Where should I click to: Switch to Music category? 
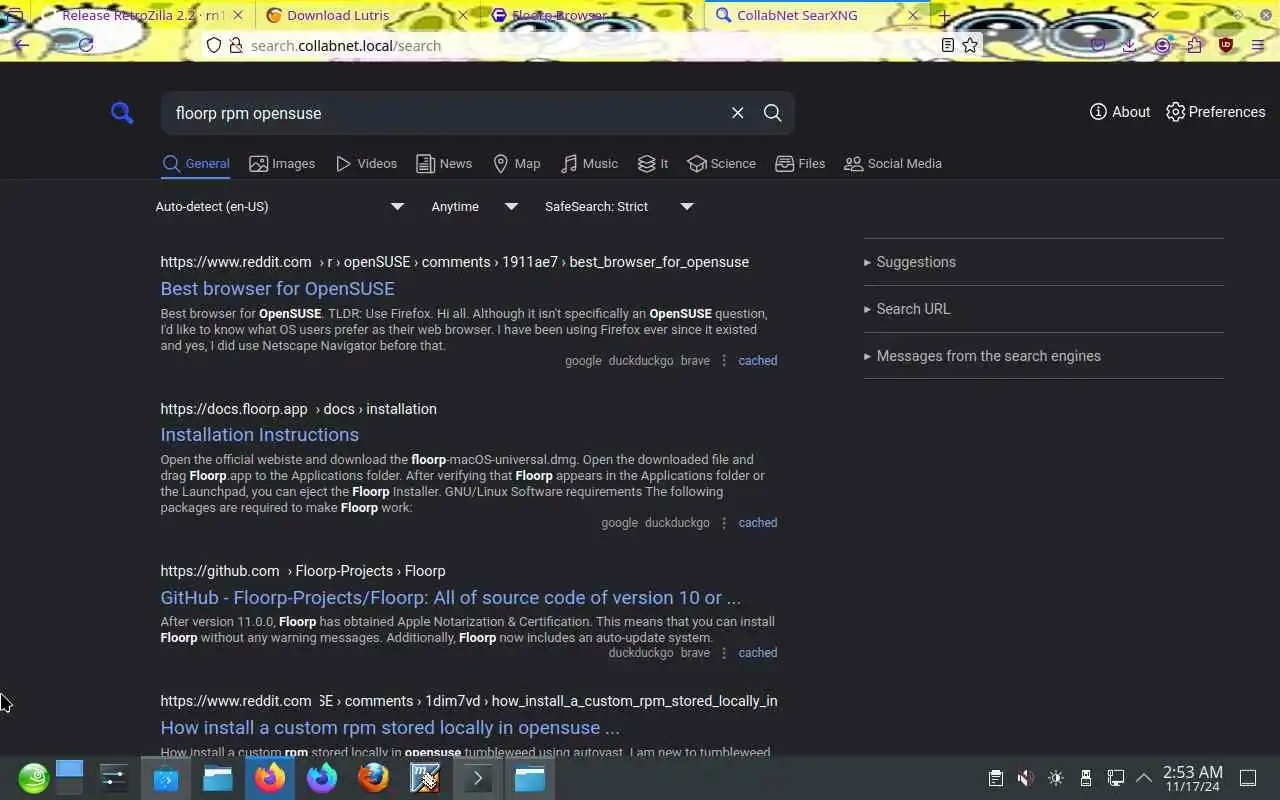[x=589, y=164]
